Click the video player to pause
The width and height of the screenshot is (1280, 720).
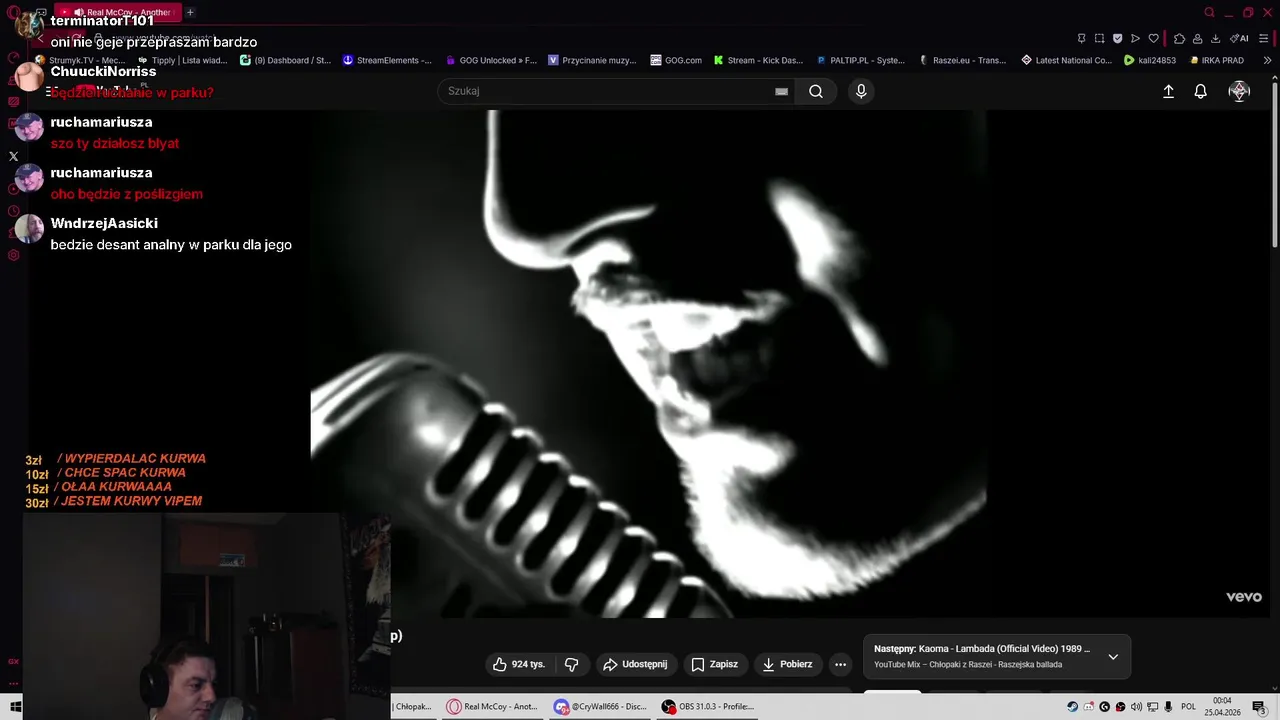[648, 364]
